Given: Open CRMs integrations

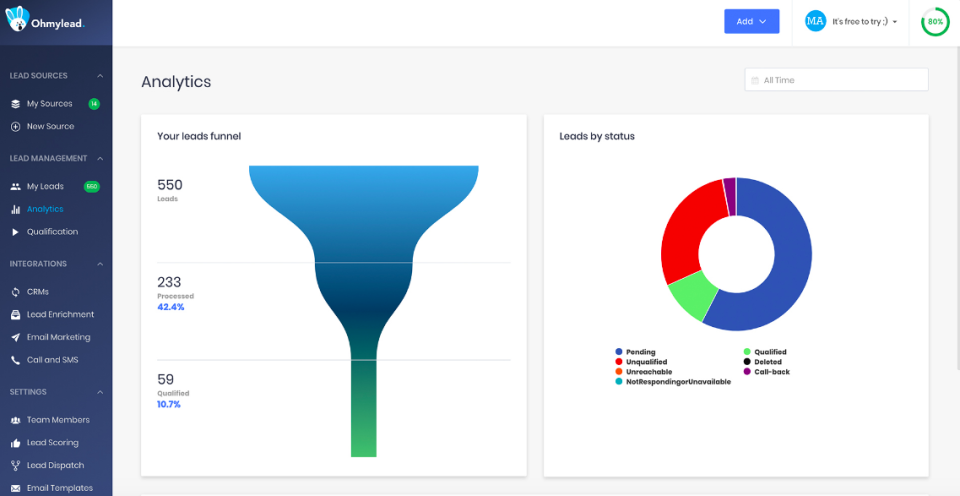Looking at the screenshot, I should click(x=37, y=292).
